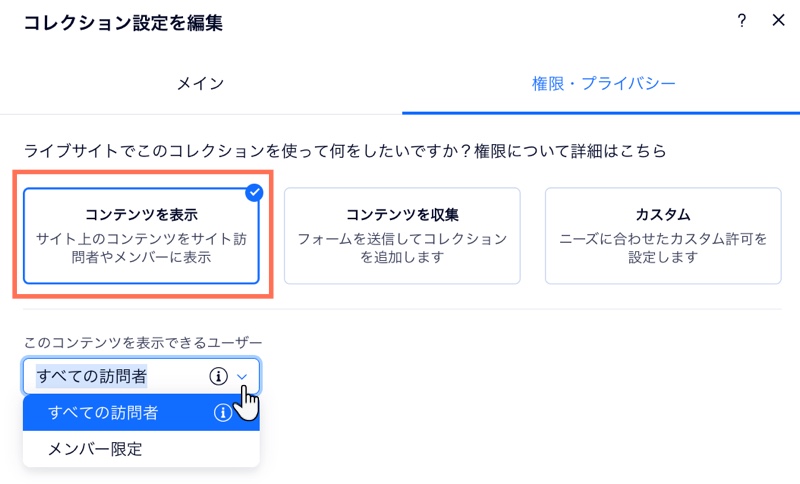The image size is (800, 484).
Task: Click the コレクション設定を編集 dialog title
Action: point(123,23)
